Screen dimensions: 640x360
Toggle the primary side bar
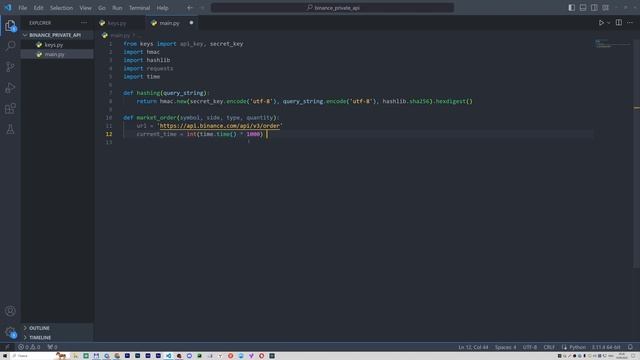coord(571,8)
